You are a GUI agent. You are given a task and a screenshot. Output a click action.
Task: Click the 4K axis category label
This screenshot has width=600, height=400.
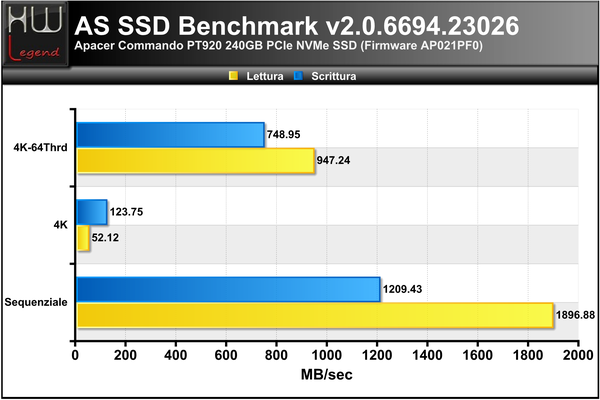click(x=60, y=225)
